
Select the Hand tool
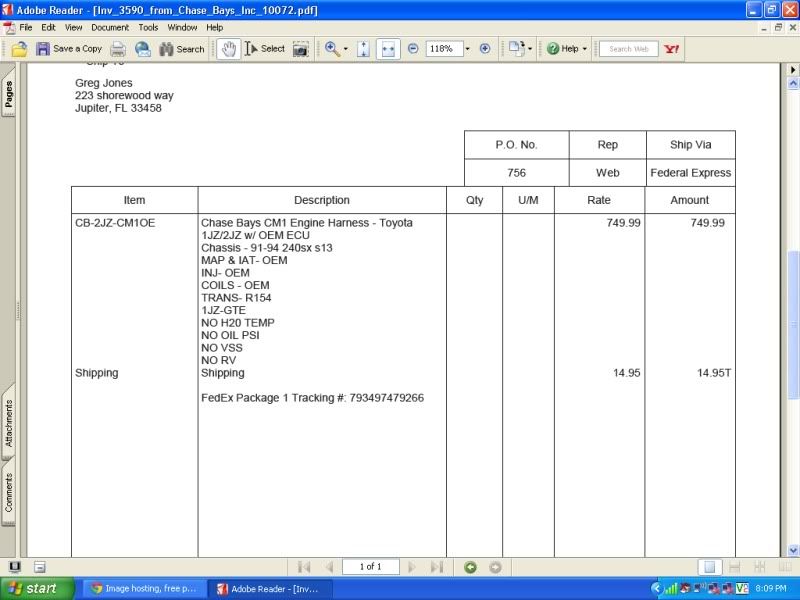tap(229, 49)
